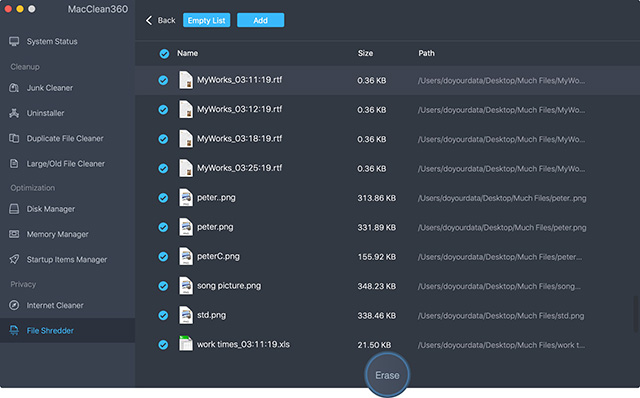This screenshot has width=640, height=398.
Task: Click the 155.92 KB size value
Action: point(376,257)
